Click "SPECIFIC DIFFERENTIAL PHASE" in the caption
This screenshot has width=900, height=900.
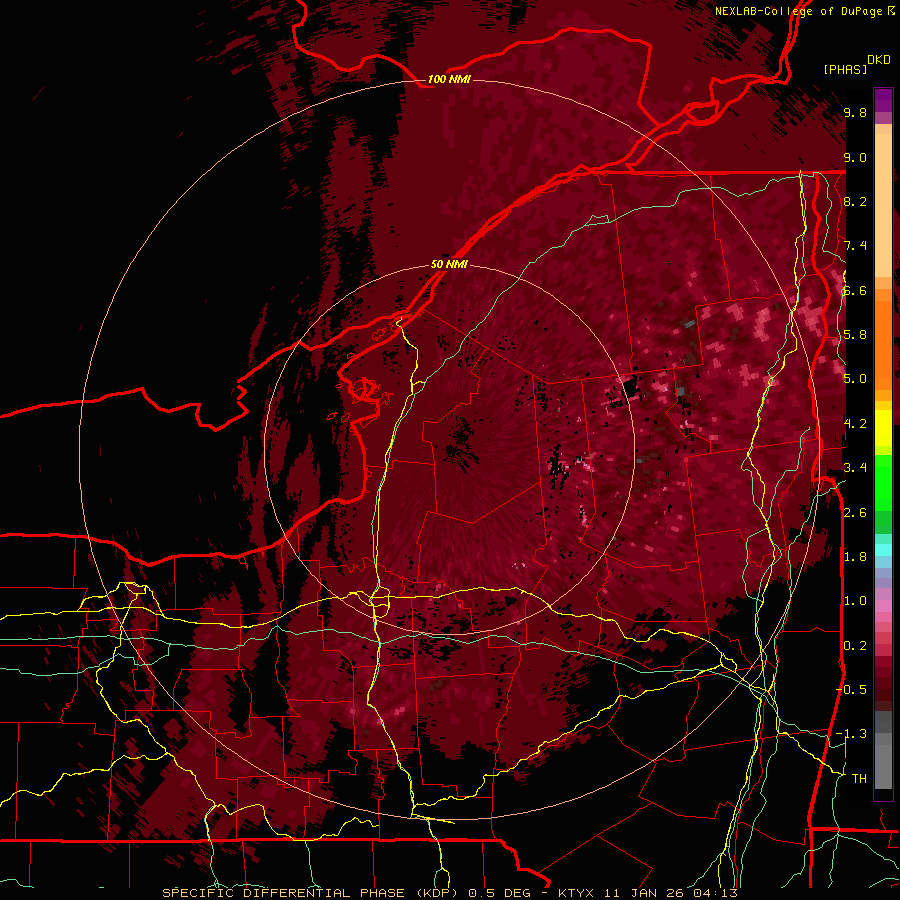(285, 893)
